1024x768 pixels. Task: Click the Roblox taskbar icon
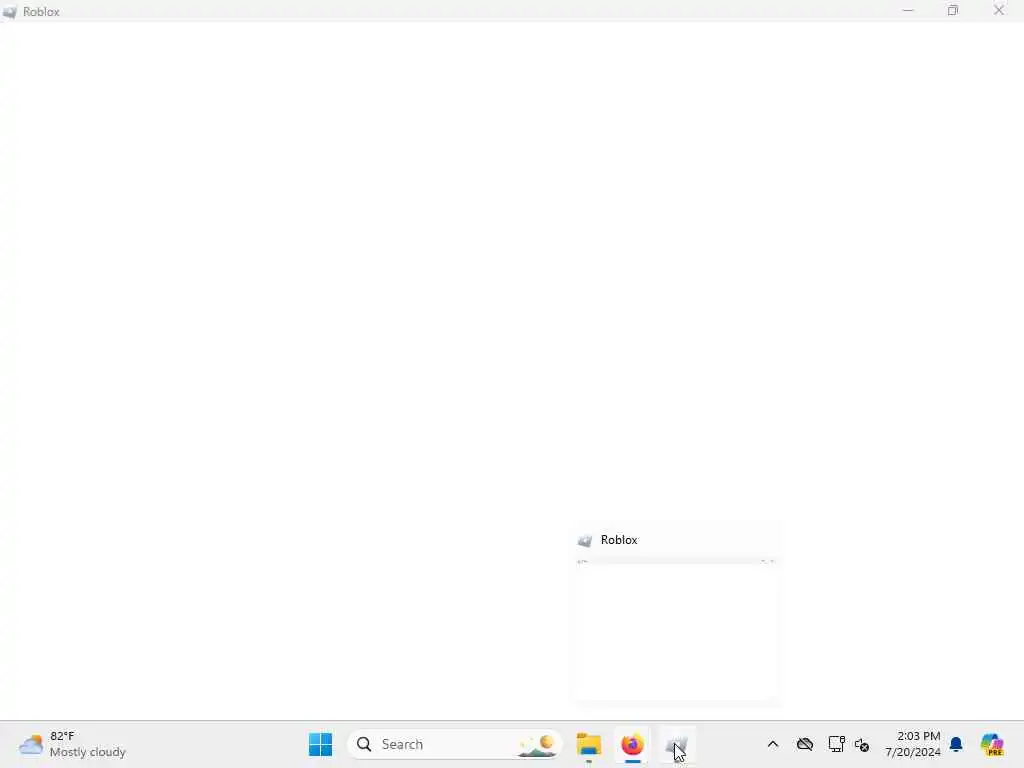click(x=677, y=744)
